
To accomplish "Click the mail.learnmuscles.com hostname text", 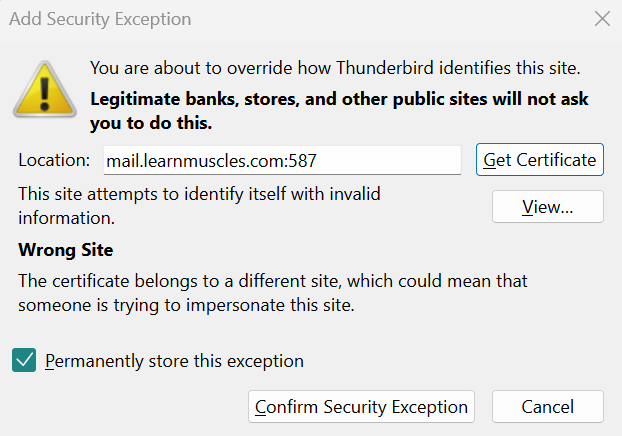I will [195, 161].
